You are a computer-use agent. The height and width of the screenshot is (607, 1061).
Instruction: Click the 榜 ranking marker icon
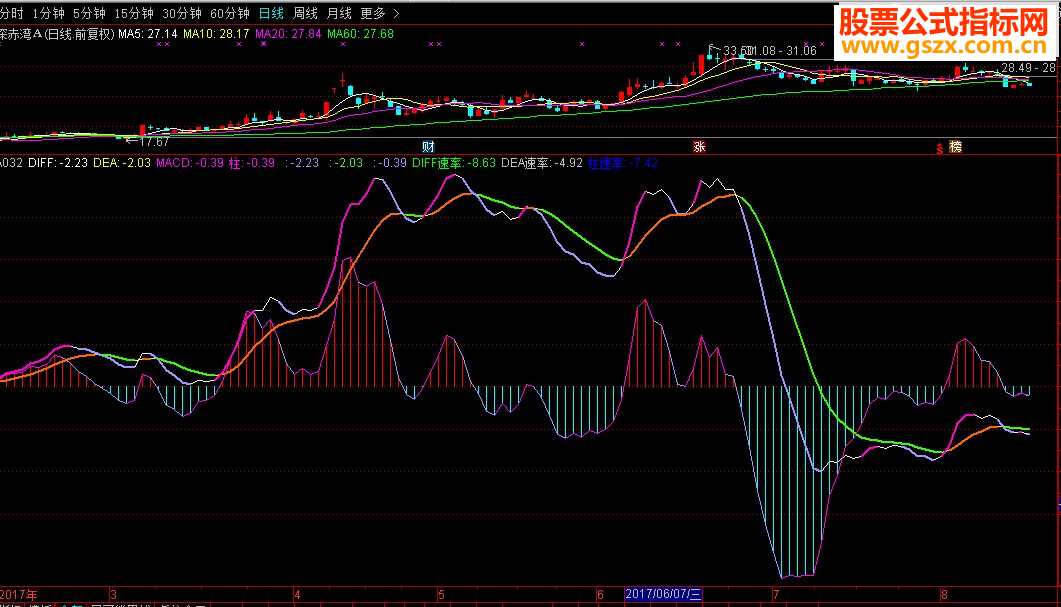955,147
